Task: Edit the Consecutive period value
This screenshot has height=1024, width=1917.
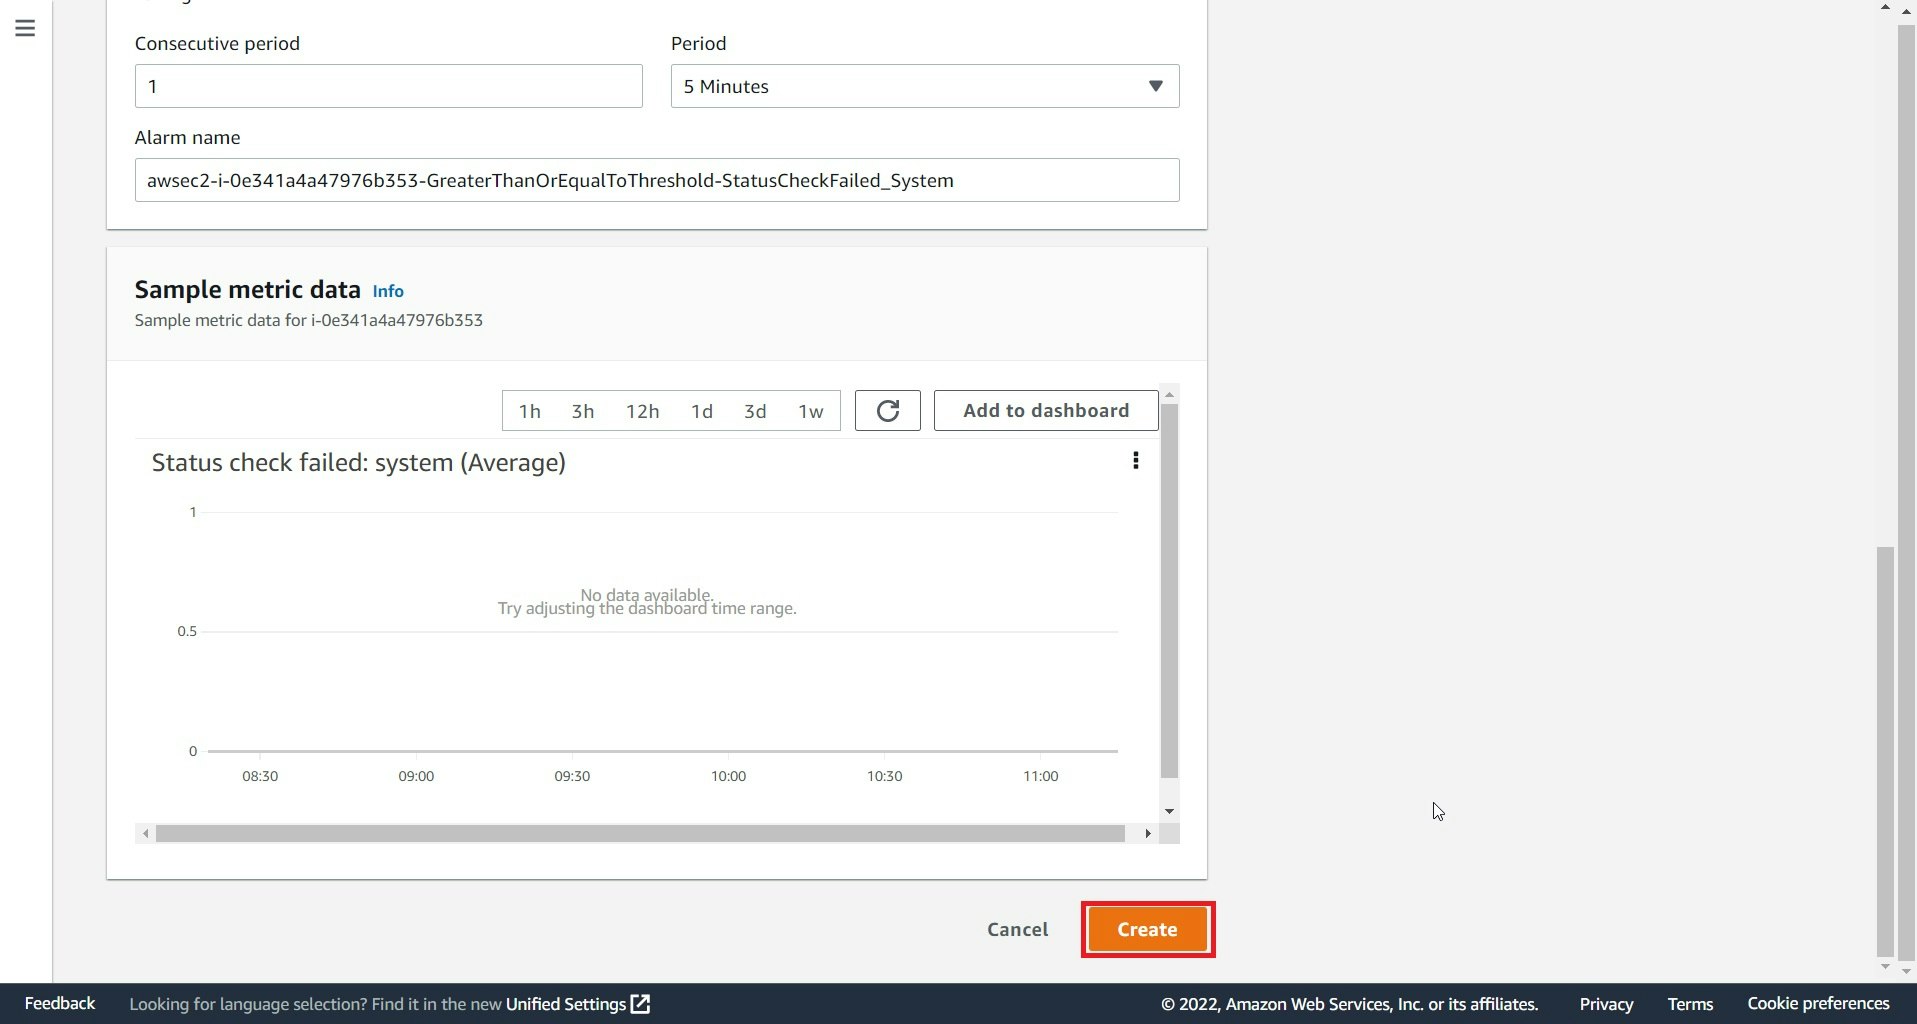Action: pos(388,86)
